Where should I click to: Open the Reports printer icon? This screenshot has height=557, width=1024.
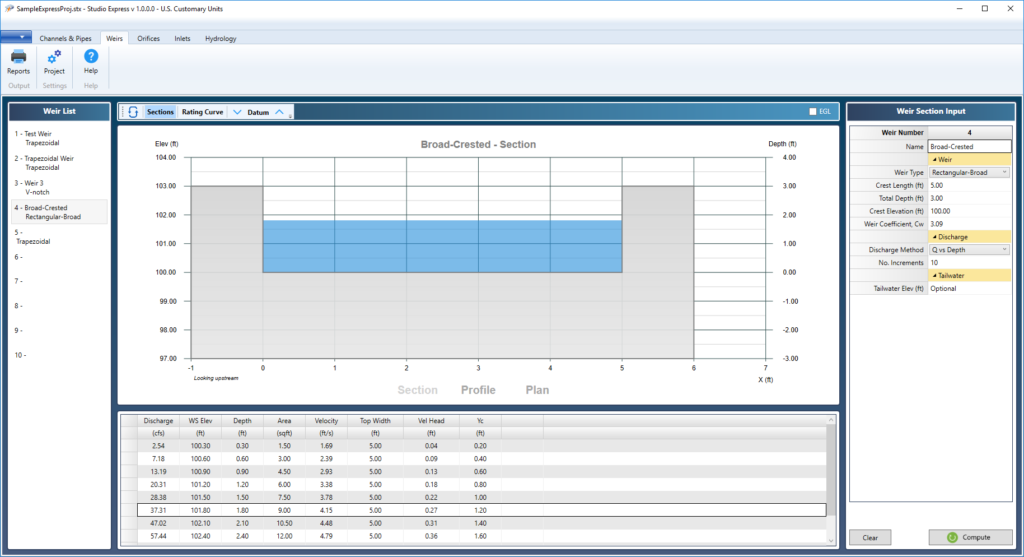coord(18,58)
